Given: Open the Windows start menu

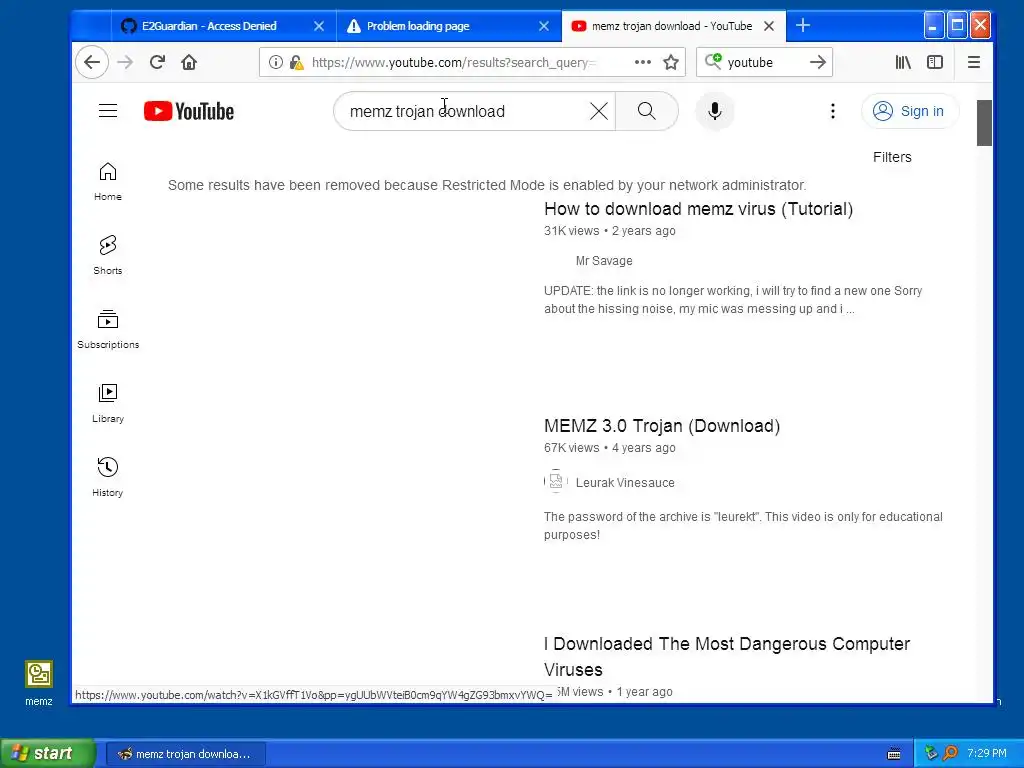Looking at the screenshot, I should (47, 753).
